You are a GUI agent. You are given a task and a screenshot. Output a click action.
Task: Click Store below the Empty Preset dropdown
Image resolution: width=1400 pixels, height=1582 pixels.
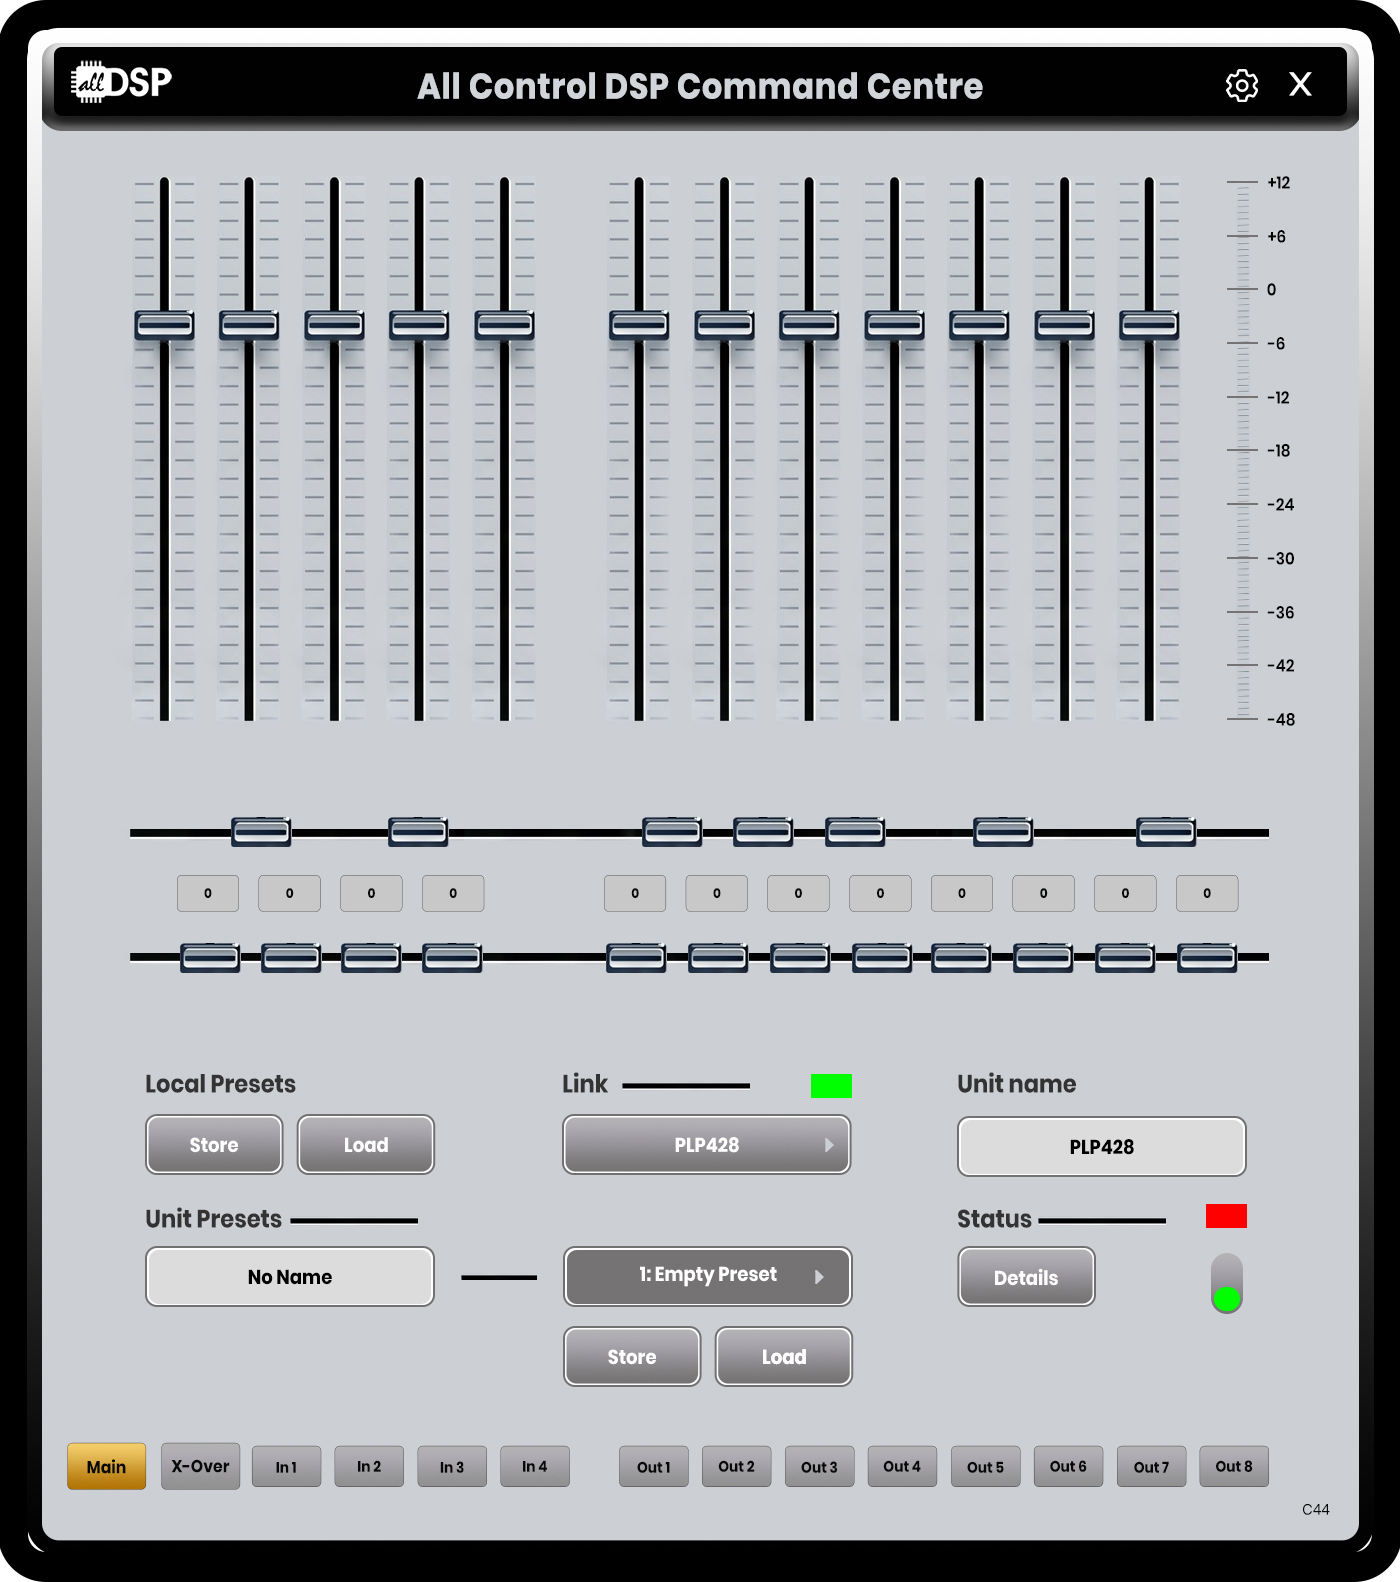point(632,1357)
